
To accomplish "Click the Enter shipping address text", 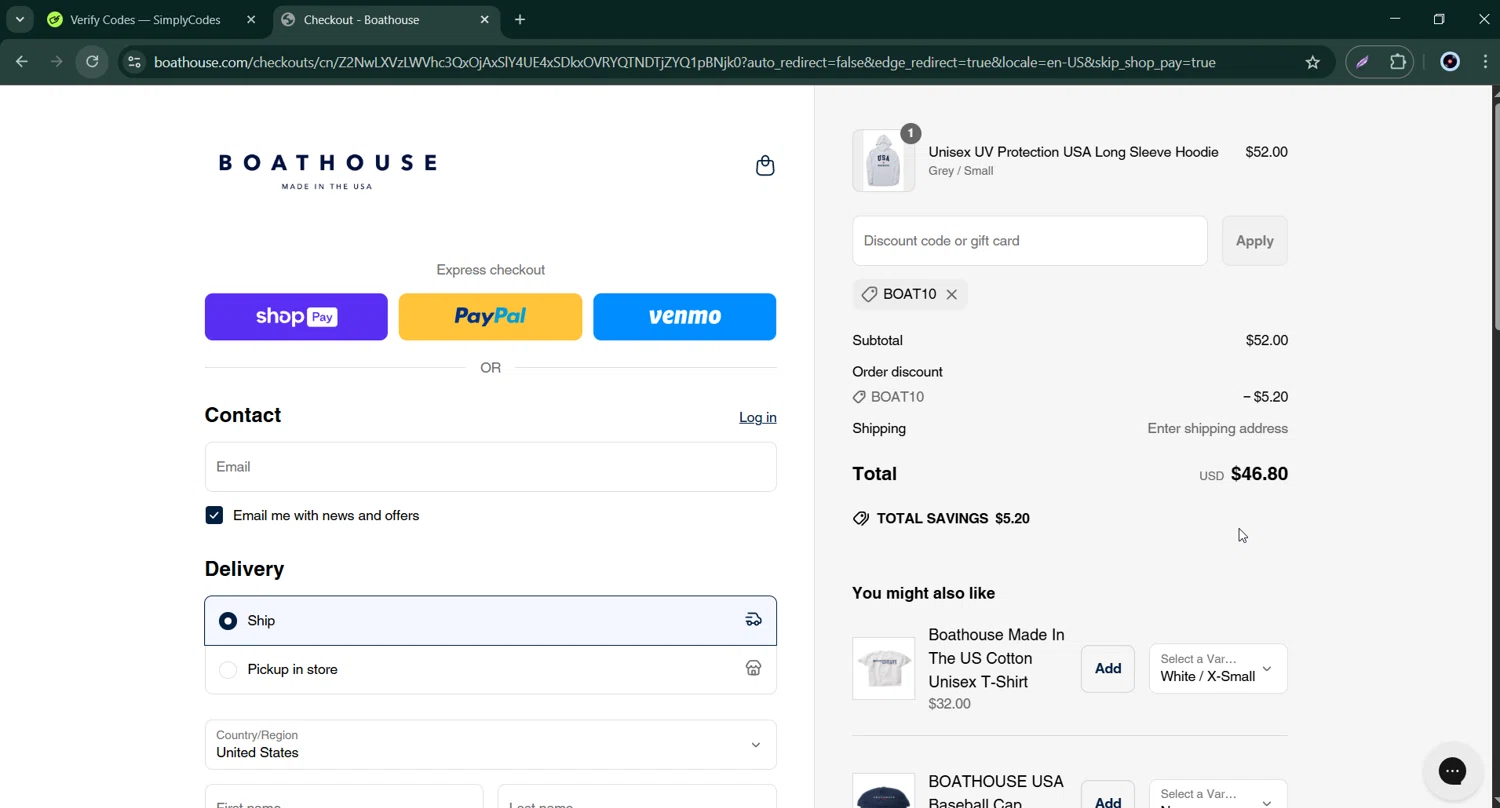I will tap(1217, 428).
